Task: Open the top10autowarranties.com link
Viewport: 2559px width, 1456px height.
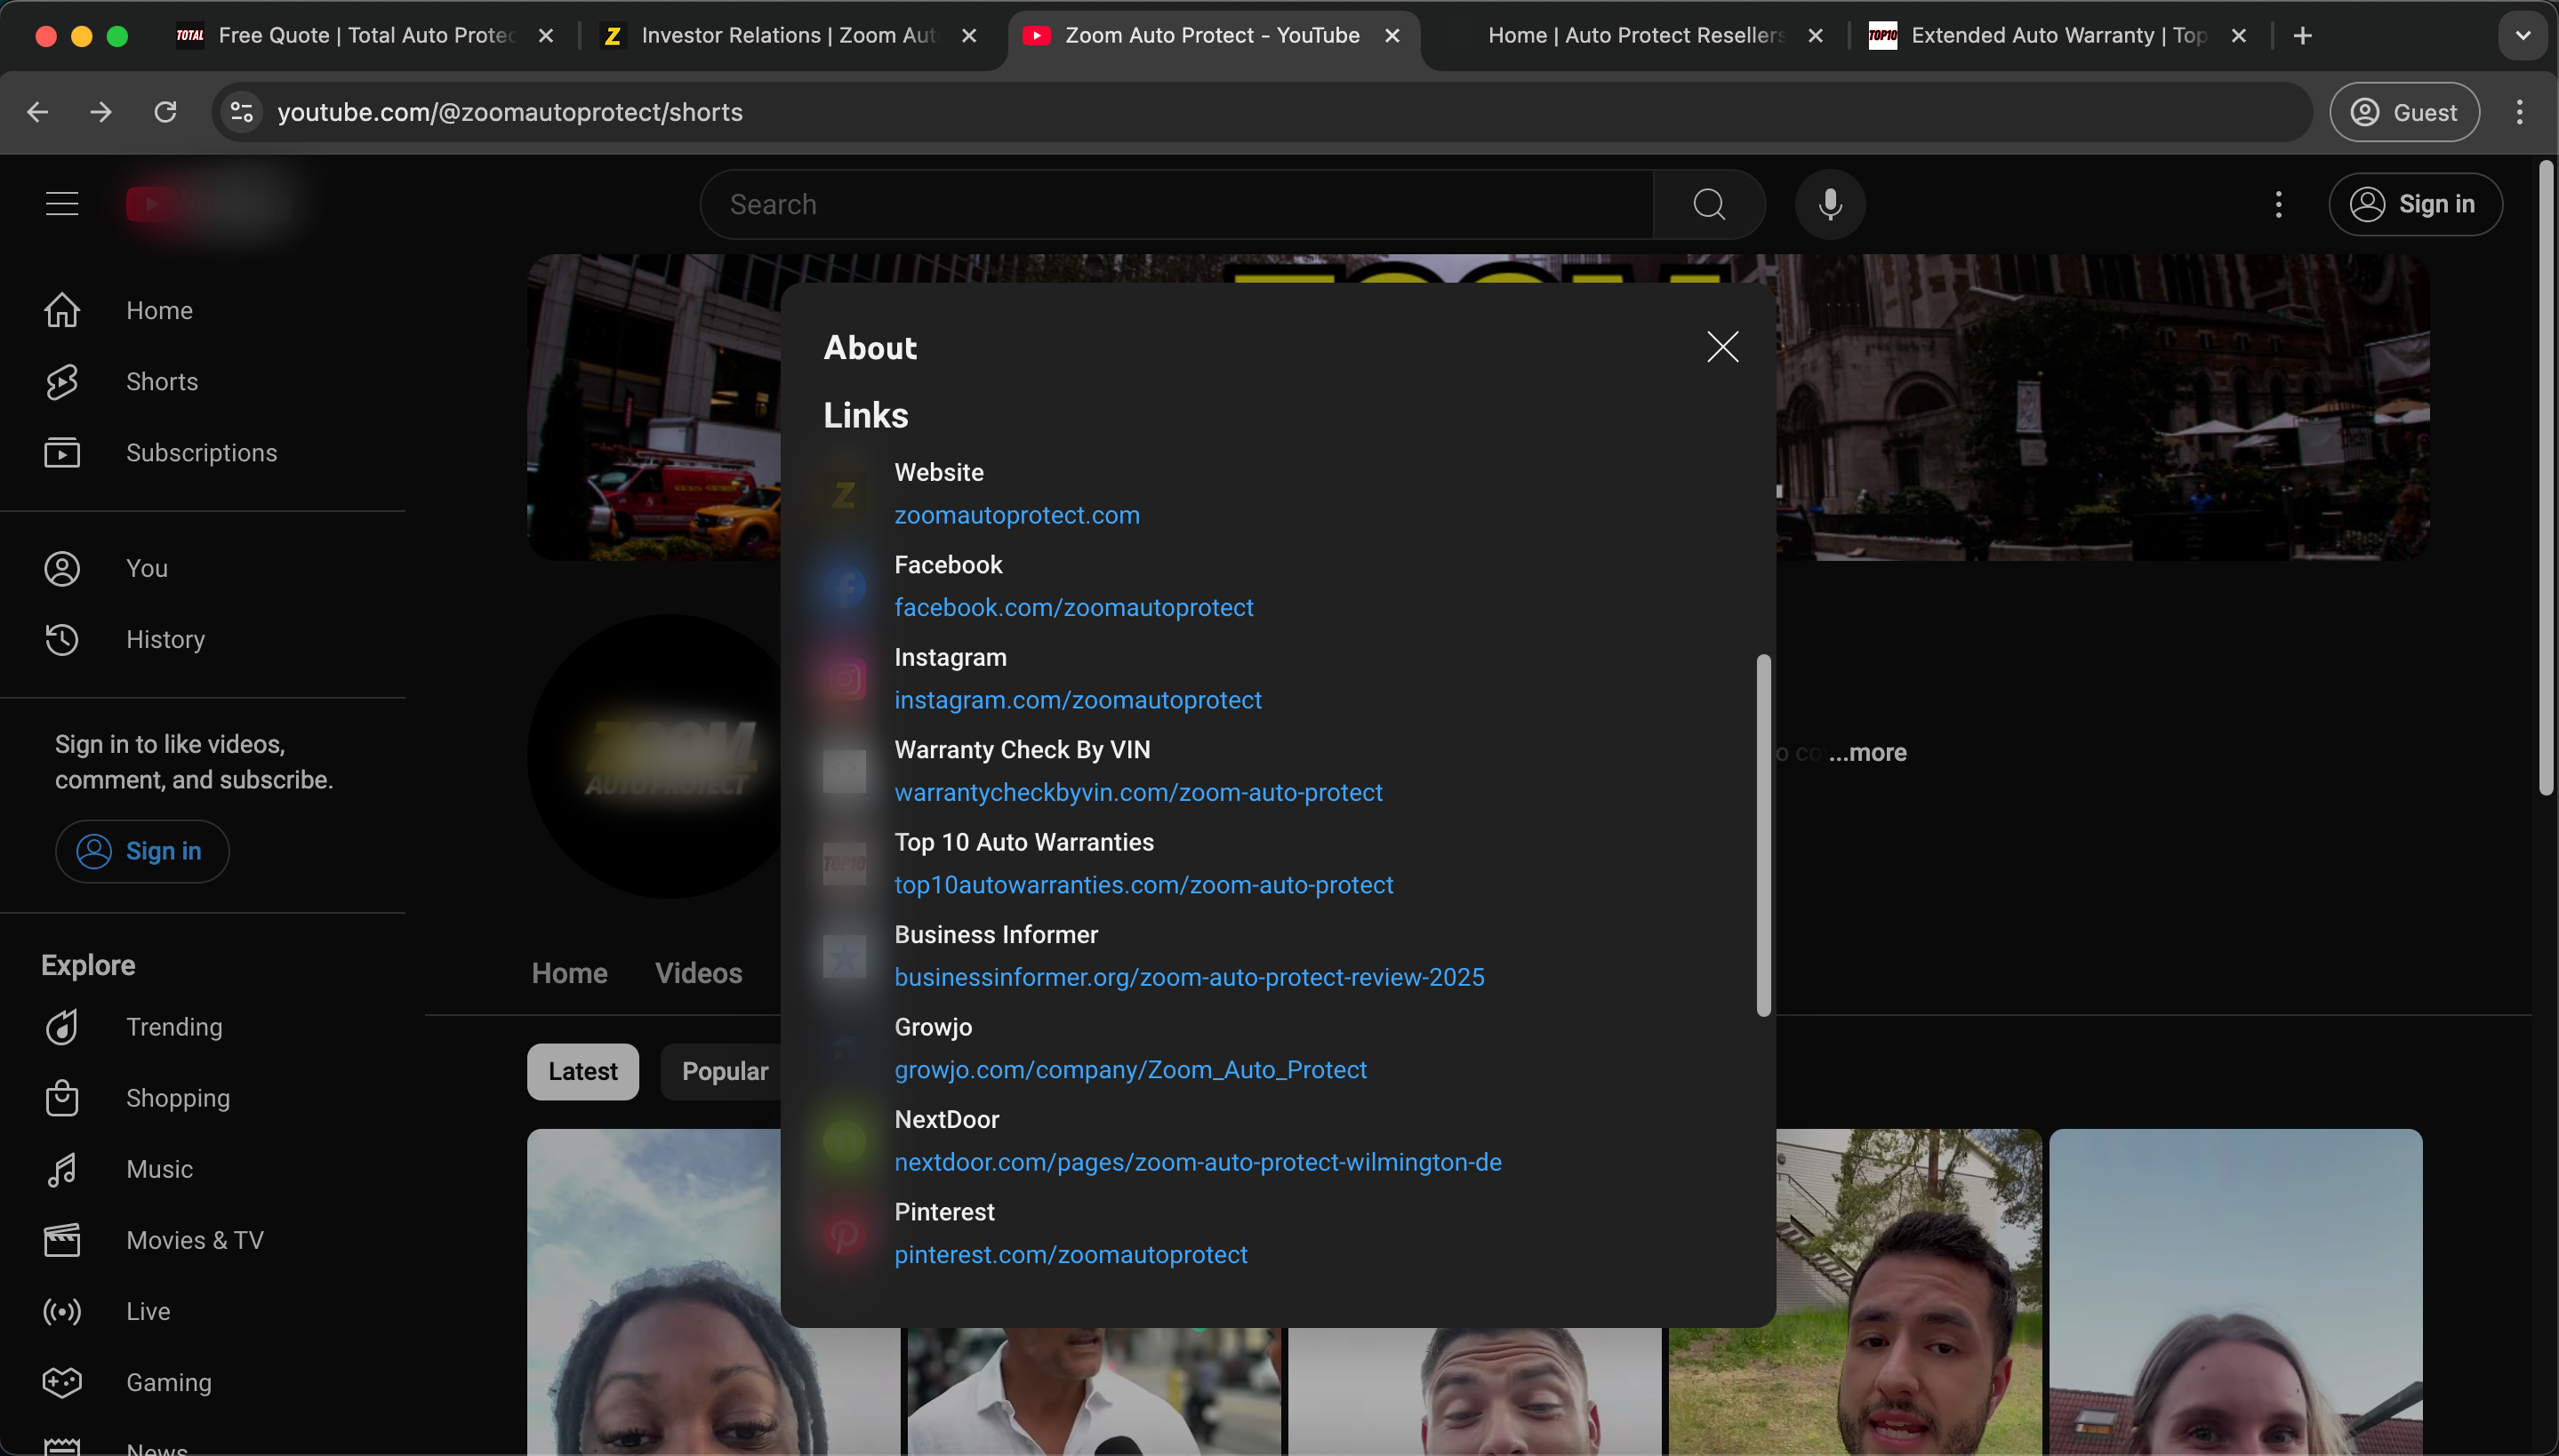Action: (x=1143, y=885)
